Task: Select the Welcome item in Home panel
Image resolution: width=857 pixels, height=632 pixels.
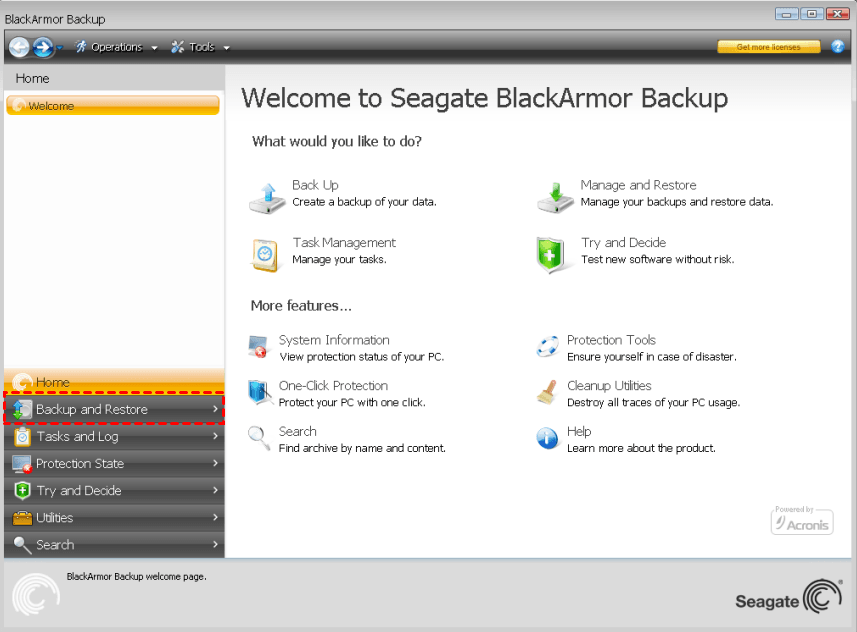Action: pyautogui.click(x=112, y=106)
